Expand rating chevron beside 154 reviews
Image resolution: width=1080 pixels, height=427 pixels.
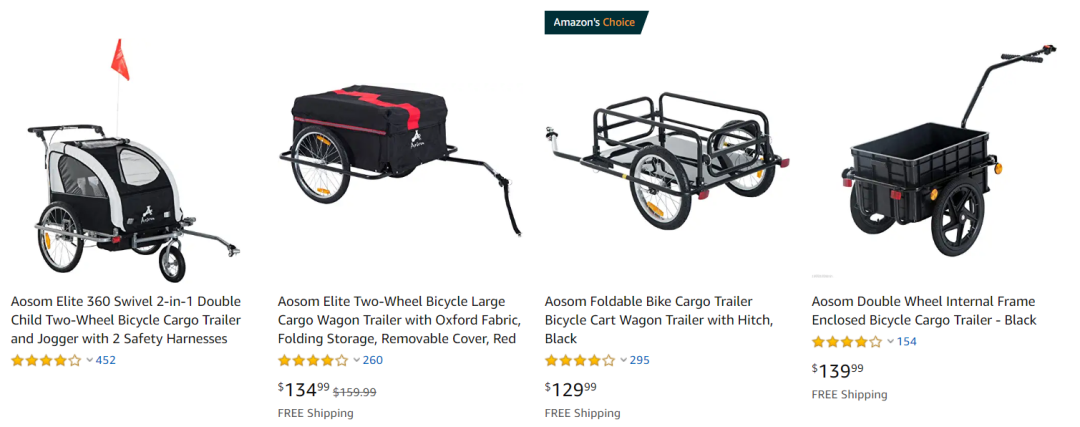(891, 342)
